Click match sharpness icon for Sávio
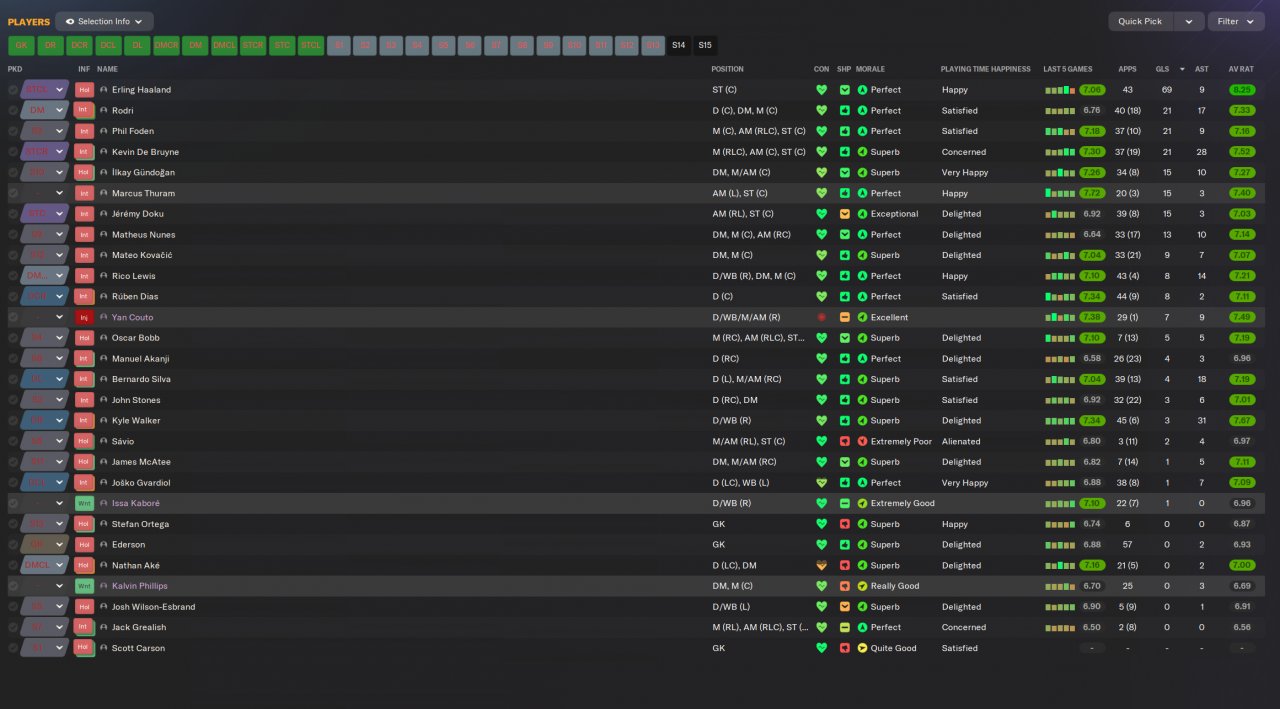Screen dimensions: 1280x709 click(x=845, y=441)
